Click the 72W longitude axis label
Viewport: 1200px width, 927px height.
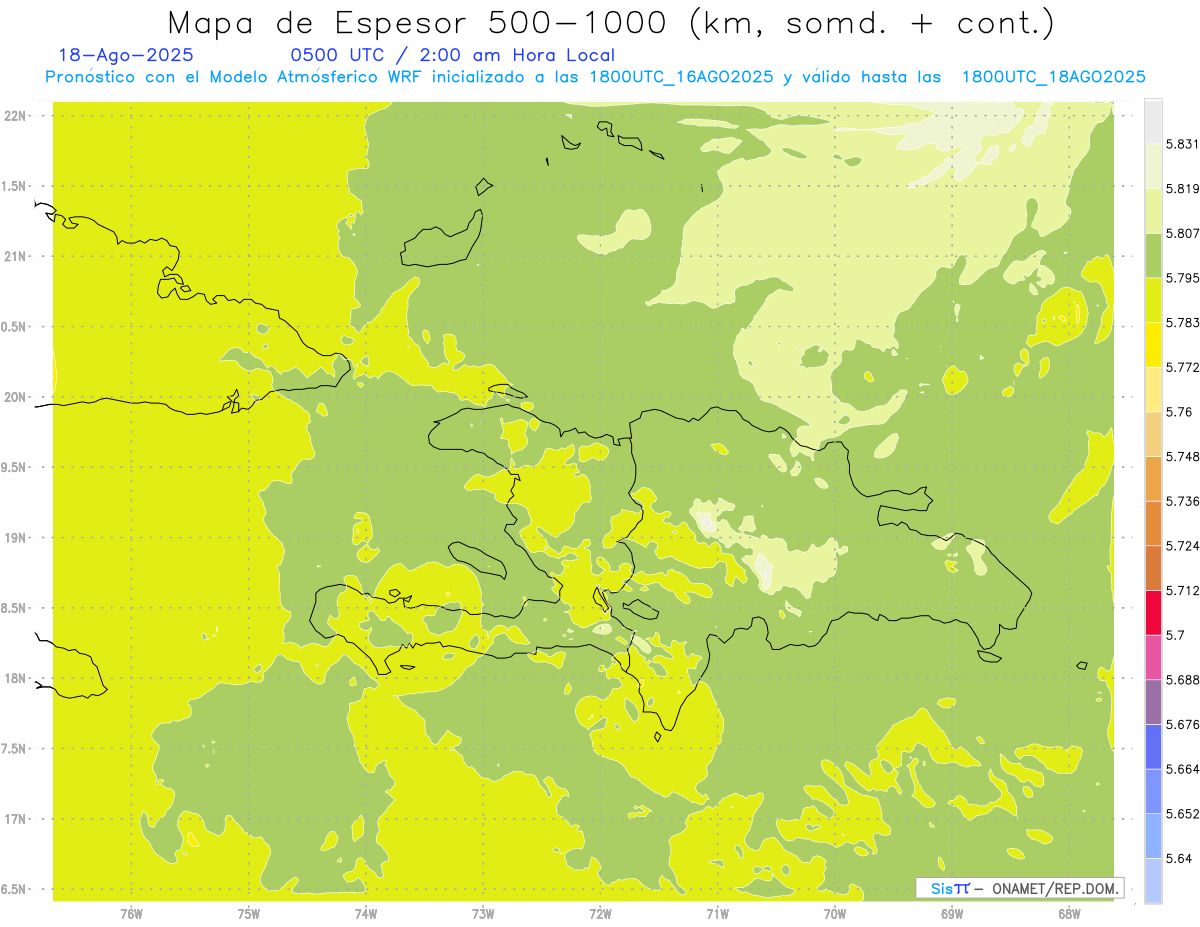(x=600, y=914)
